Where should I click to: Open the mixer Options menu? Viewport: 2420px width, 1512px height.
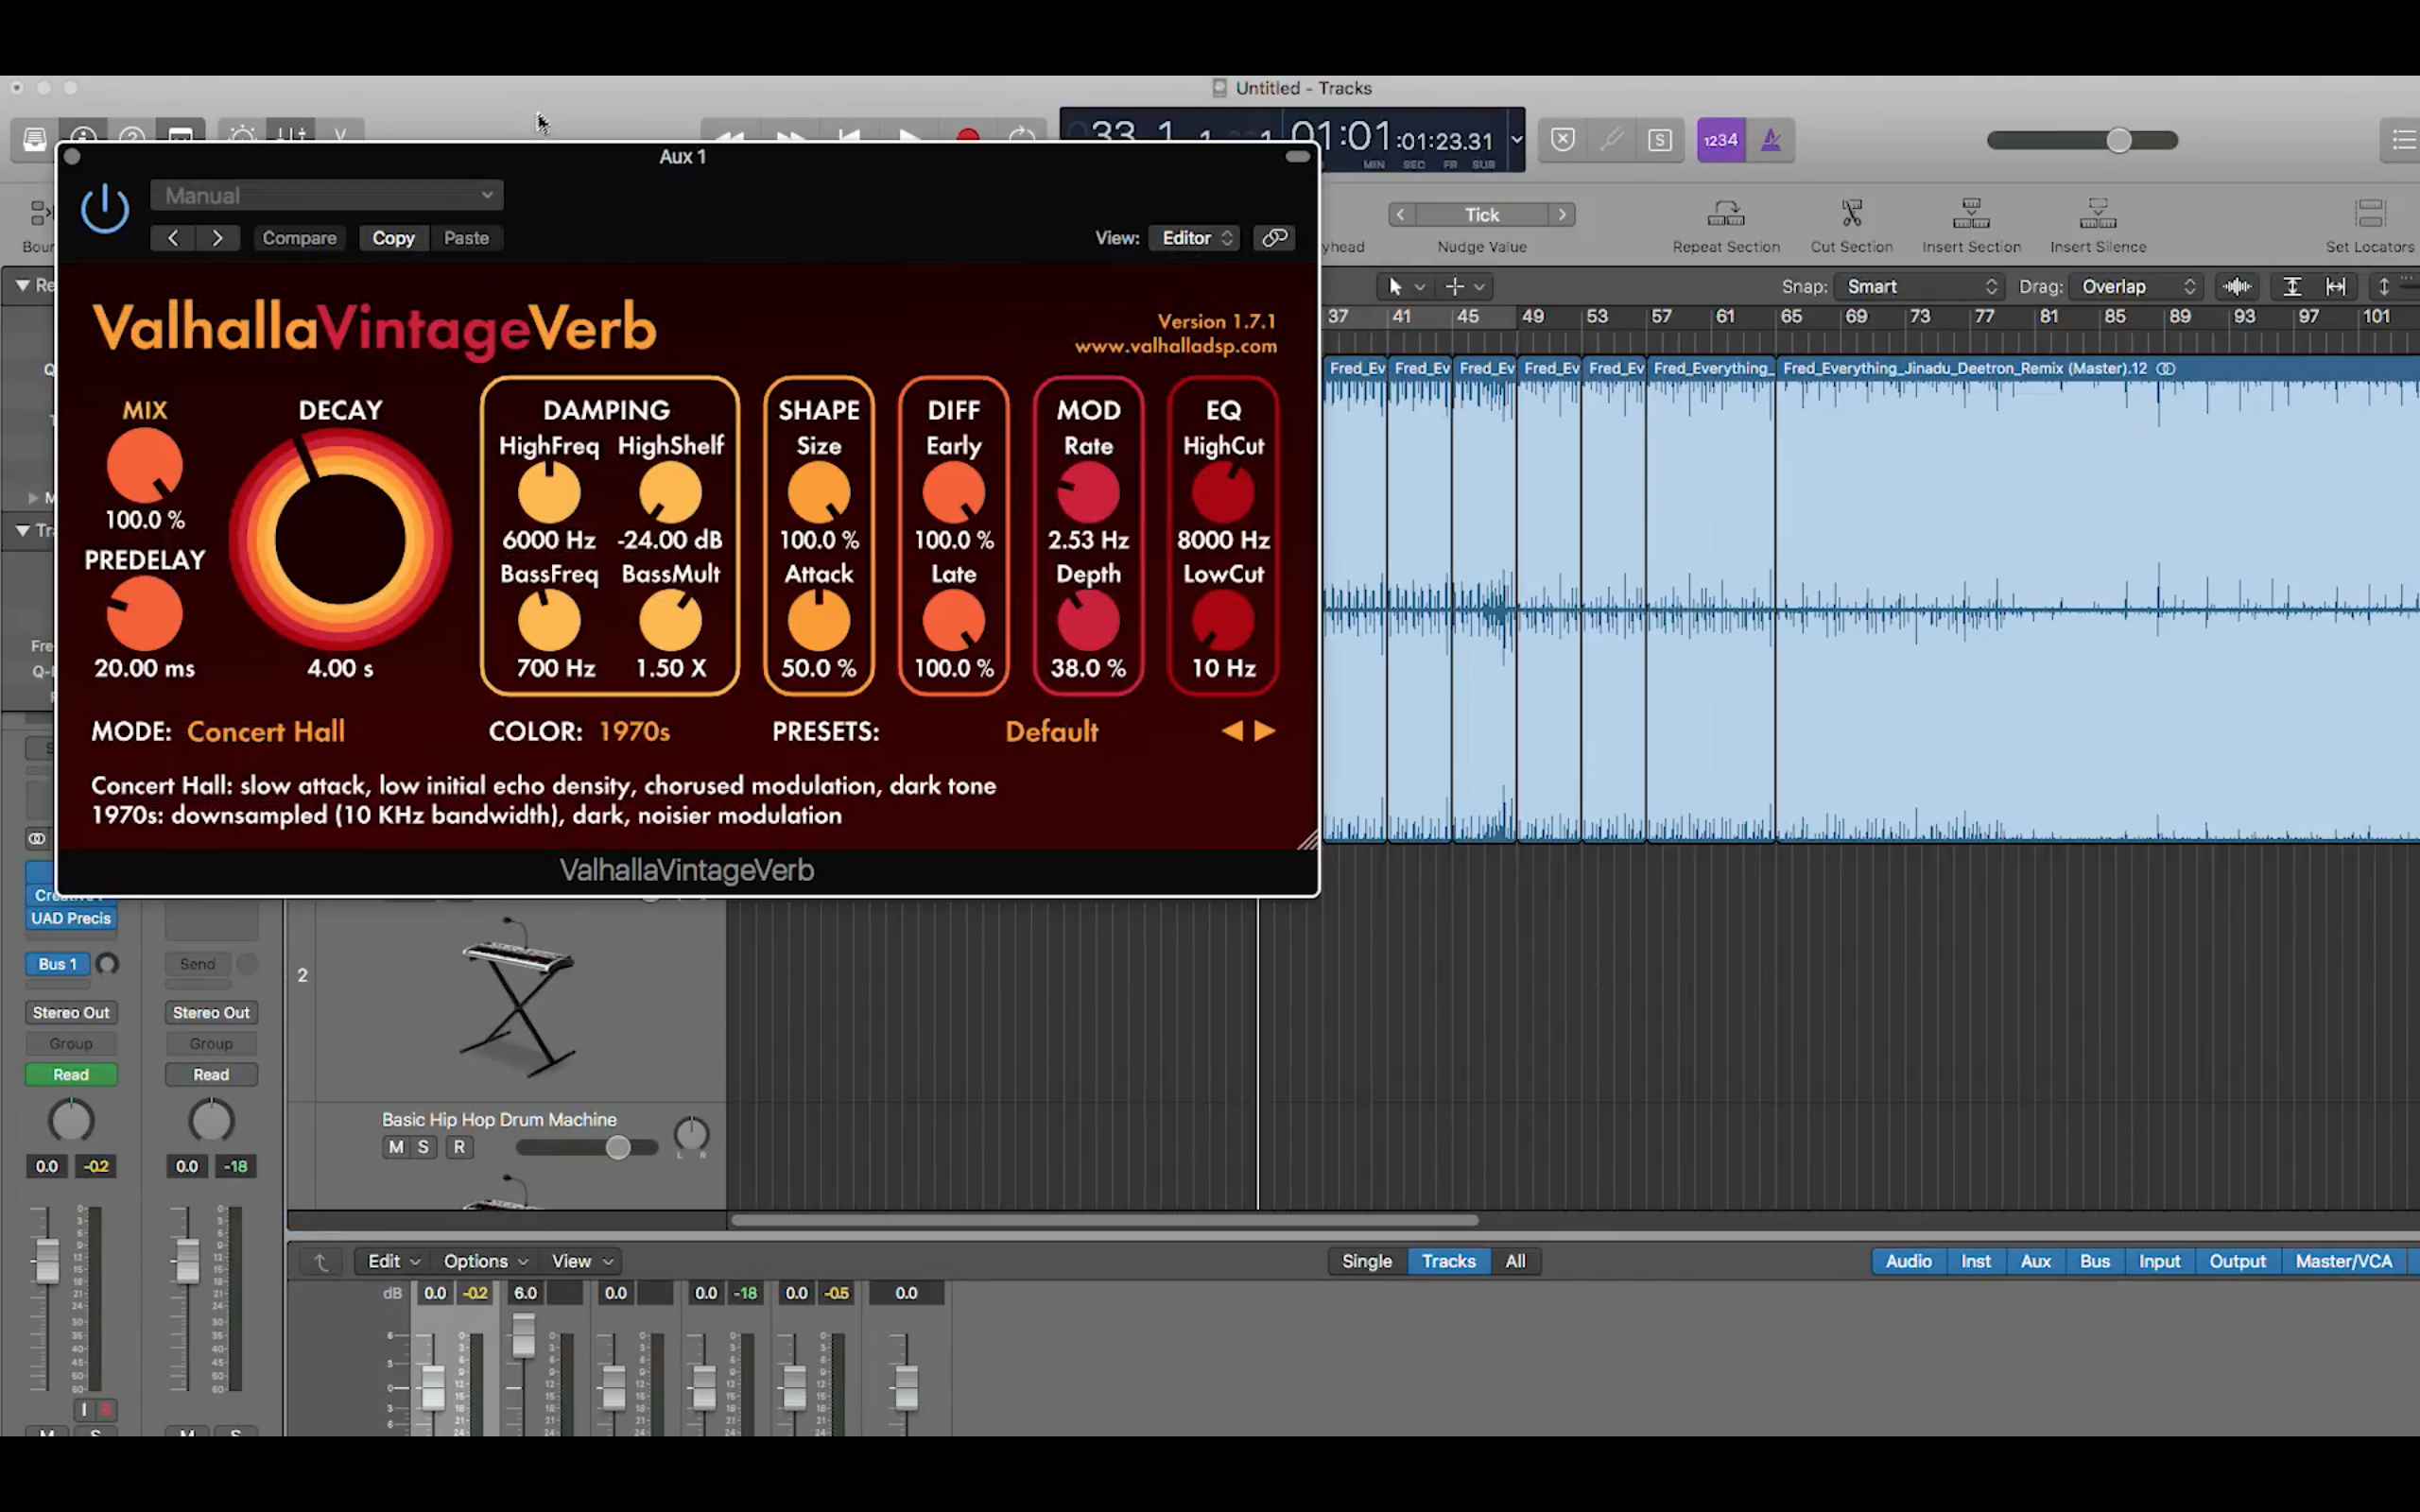(x=485, y=1261)
